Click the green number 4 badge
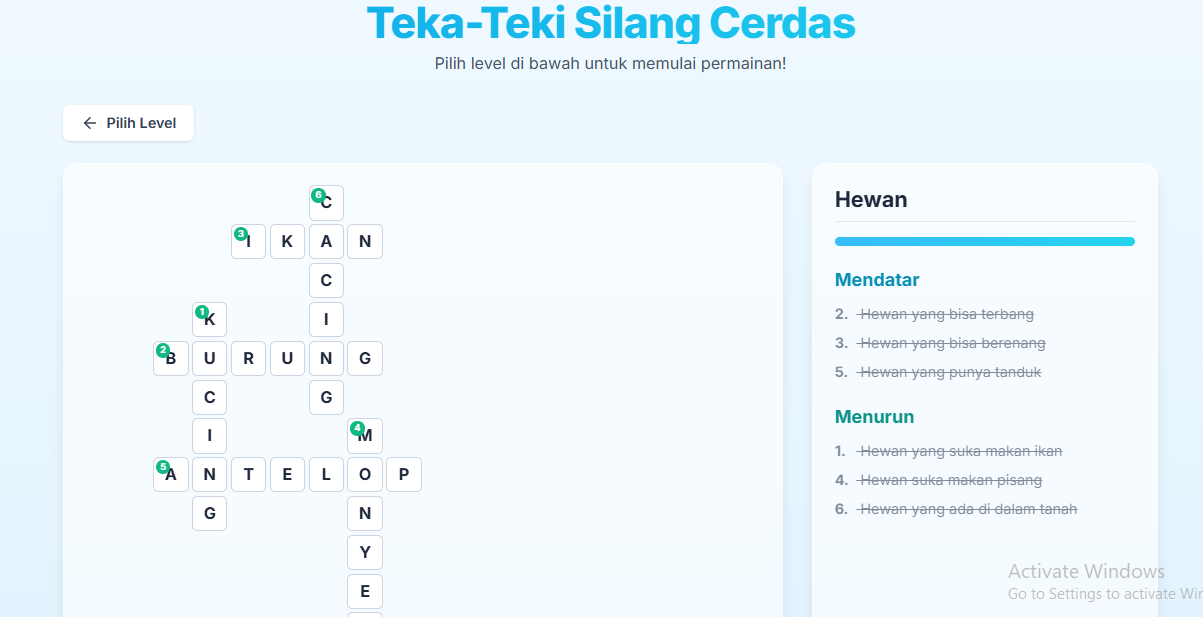The image size is (1203, 617). [357, 429]
